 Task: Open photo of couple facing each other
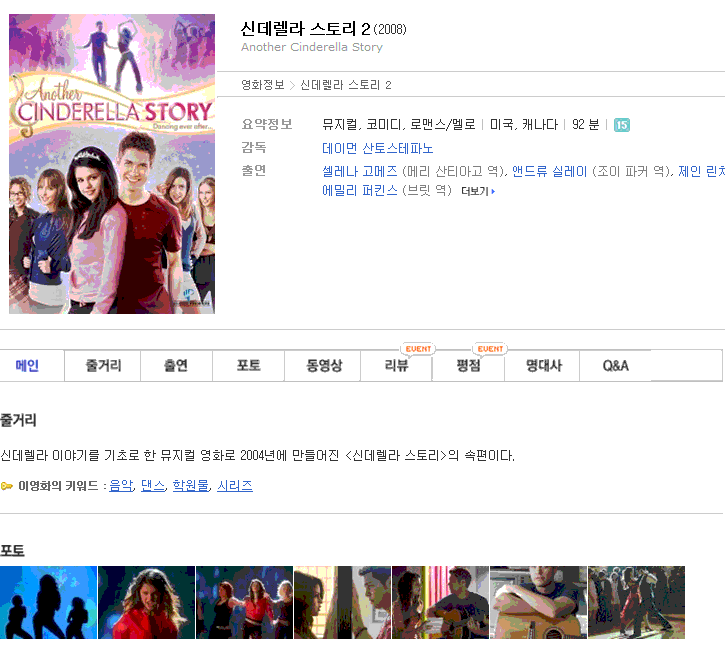343,602
